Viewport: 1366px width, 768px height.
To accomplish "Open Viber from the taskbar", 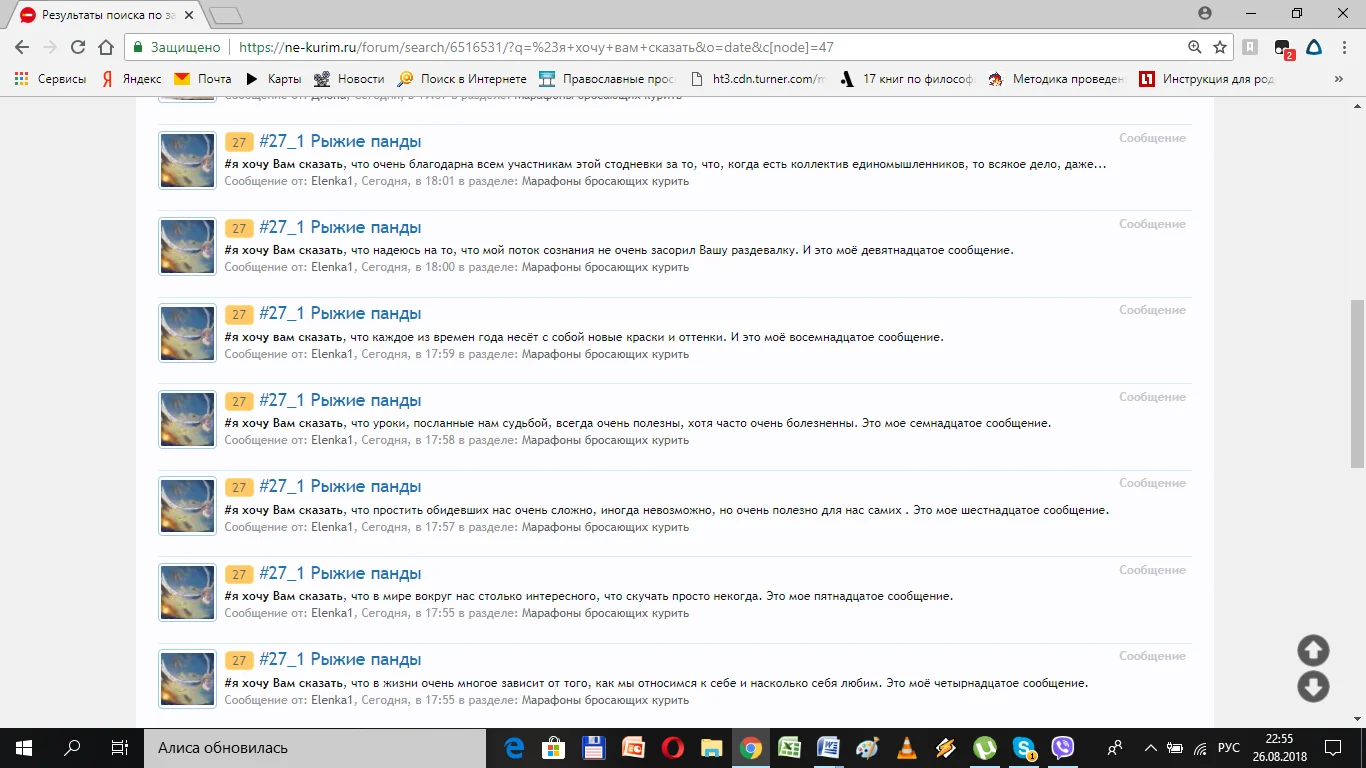I will coord(1063,748).
